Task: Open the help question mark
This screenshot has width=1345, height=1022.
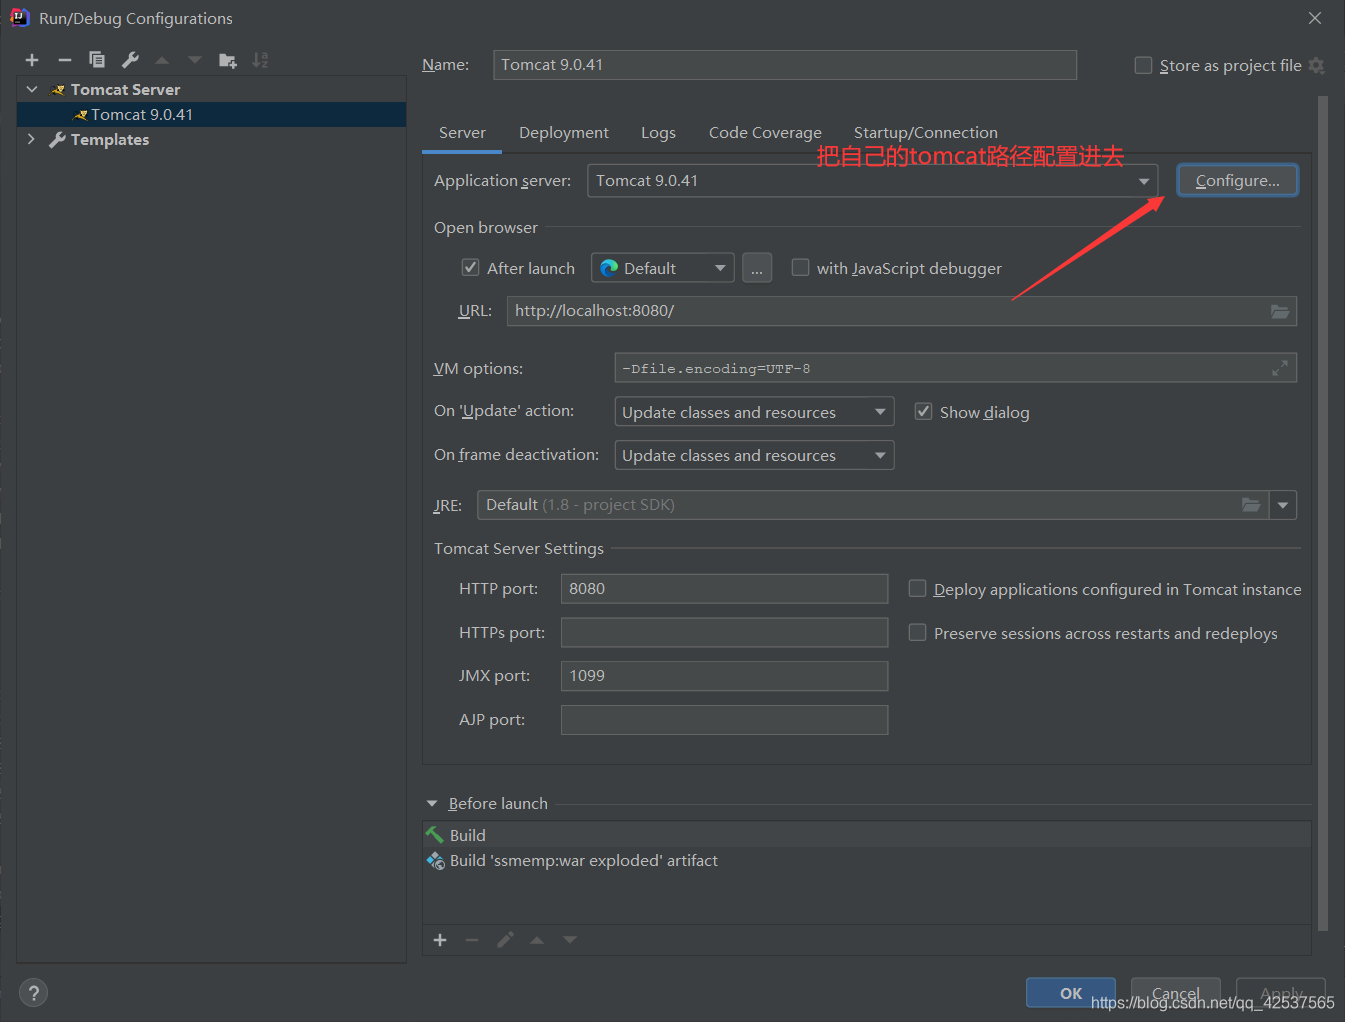Action: click(34, 993)
